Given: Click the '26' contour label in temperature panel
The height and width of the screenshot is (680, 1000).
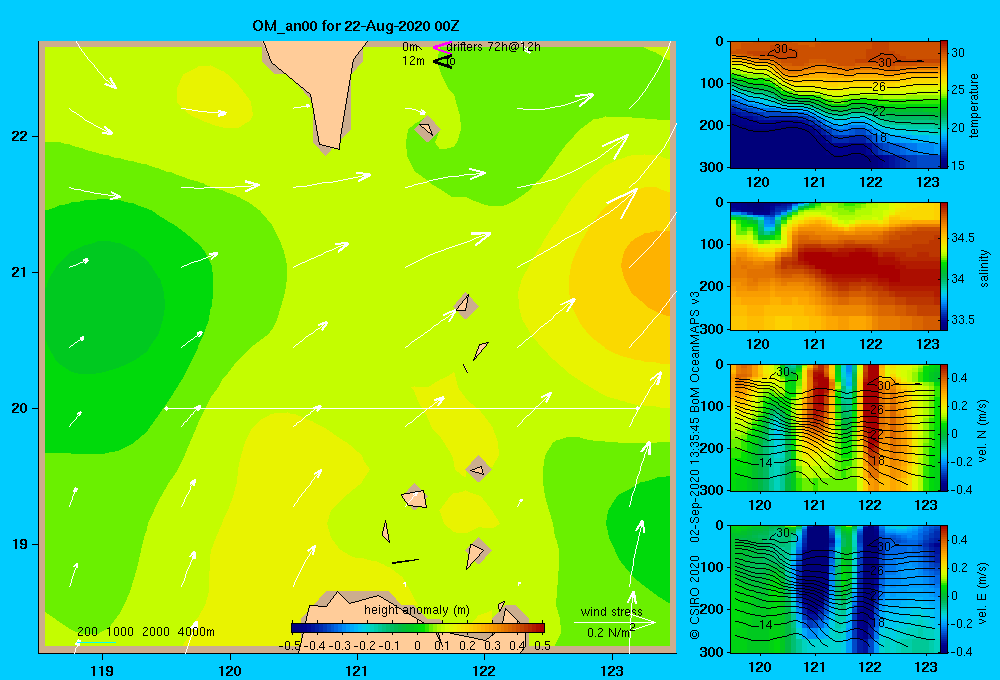Looking at the screenshot, I should point(879,87).
